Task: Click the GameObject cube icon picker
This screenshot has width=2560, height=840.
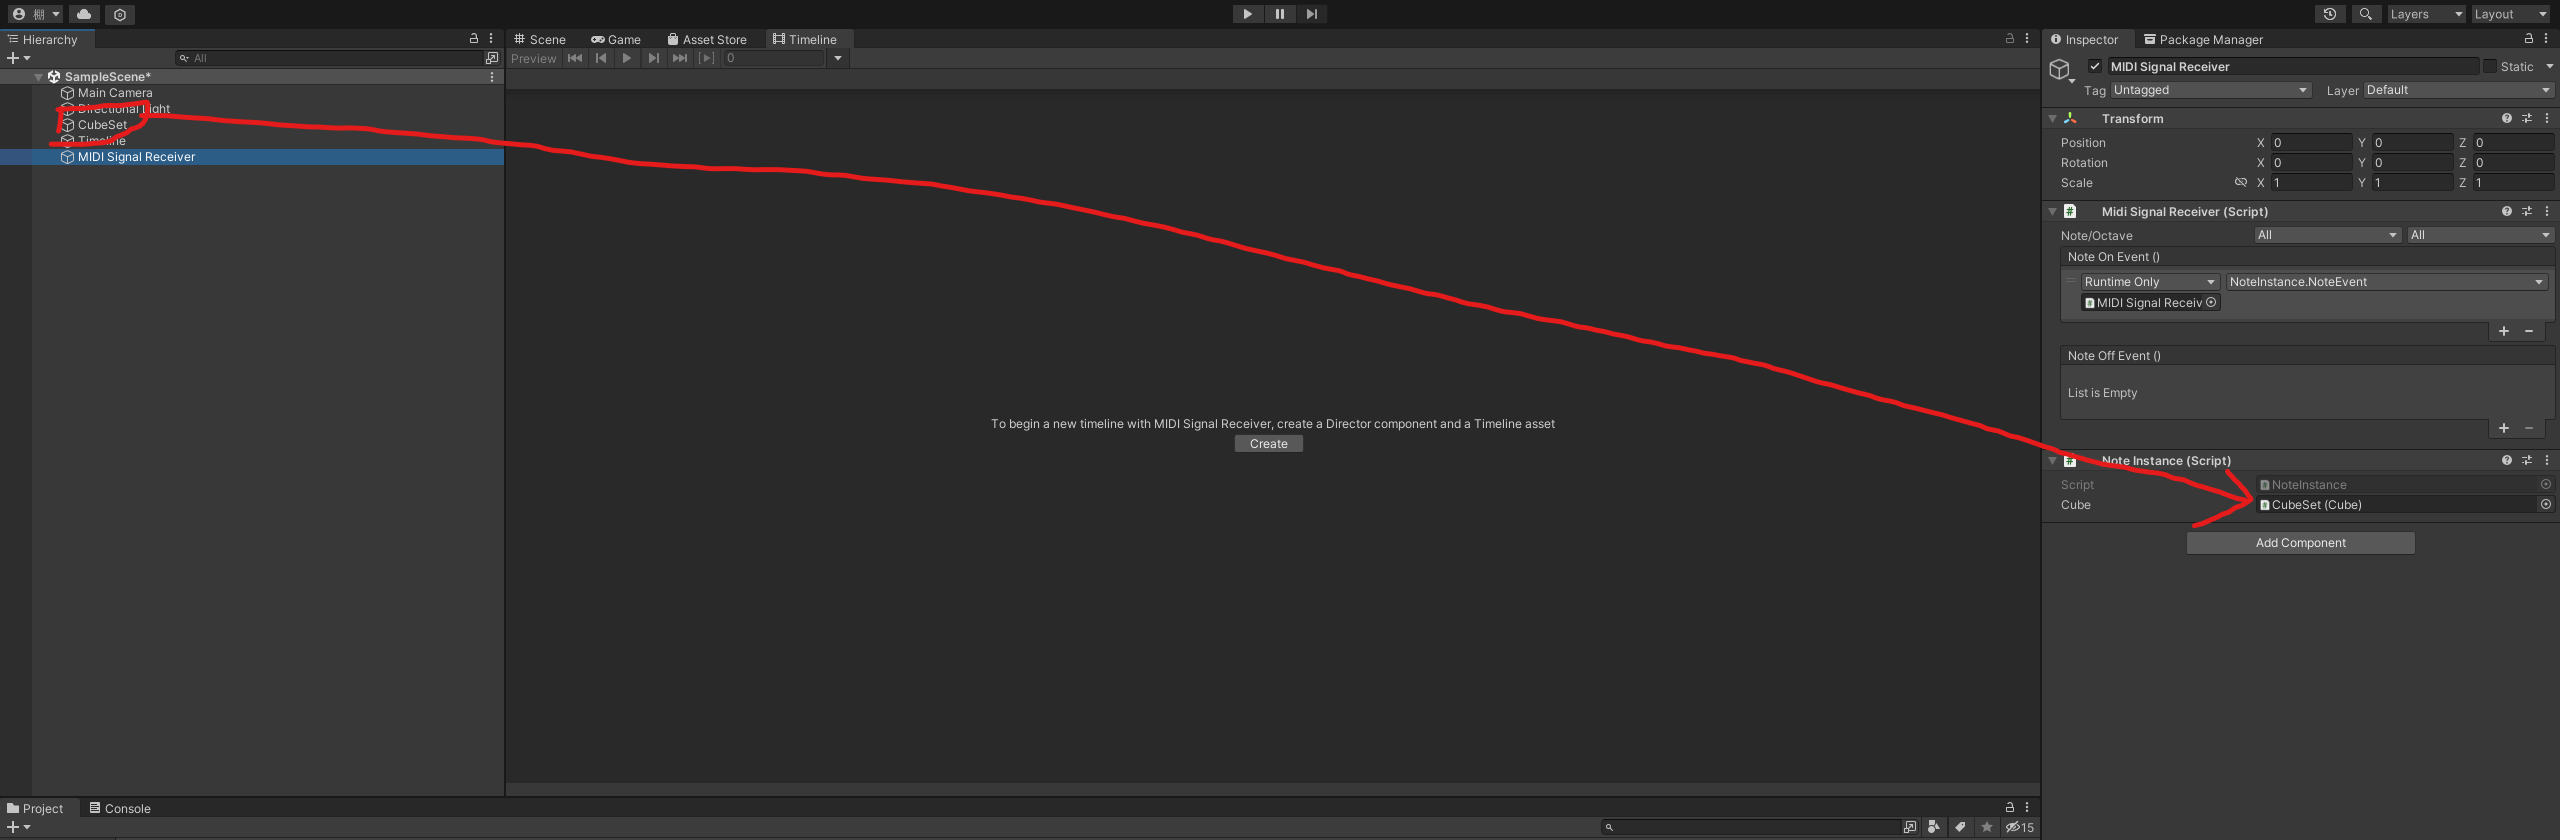Action: coord(2061,70)
